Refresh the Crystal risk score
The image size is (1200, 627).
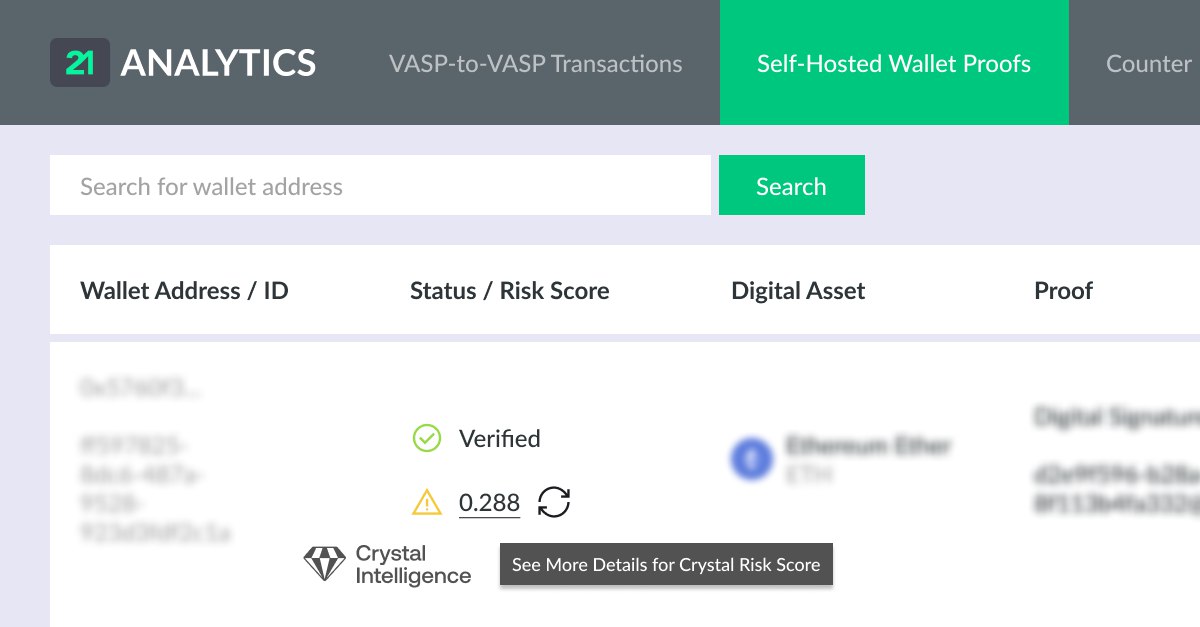pyautogui.click(x=556, y=503)
